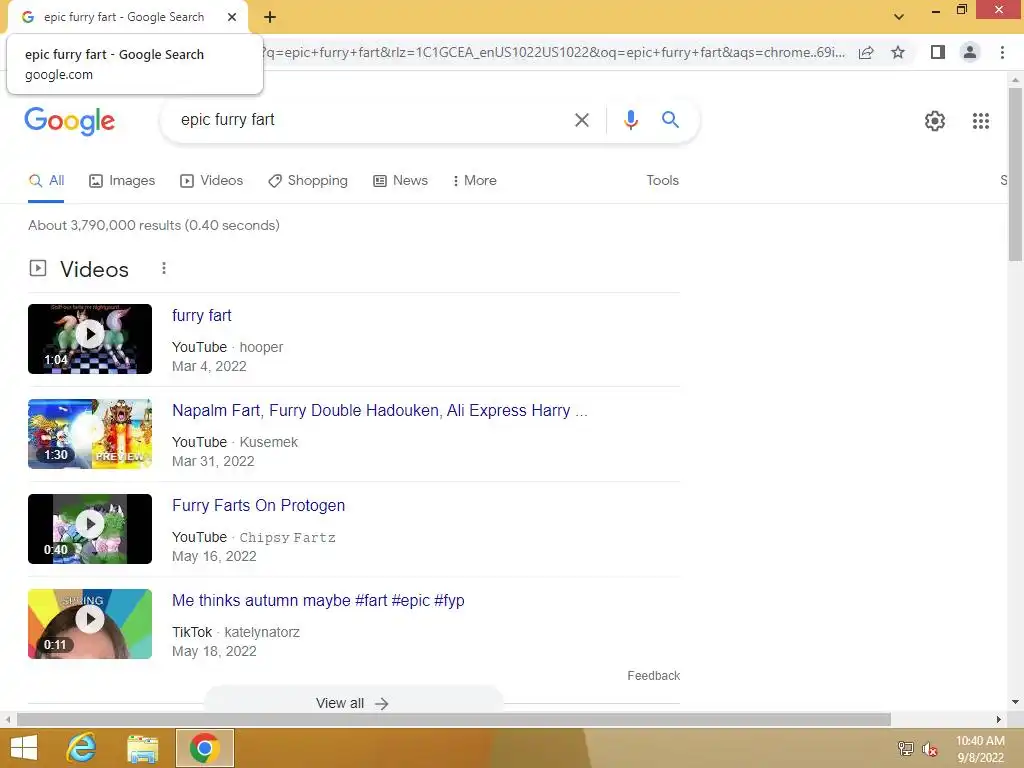The image size is (1024, 768).
Task: Open 'Furry Farts On Protogen' link
Action: coord(259,506)
